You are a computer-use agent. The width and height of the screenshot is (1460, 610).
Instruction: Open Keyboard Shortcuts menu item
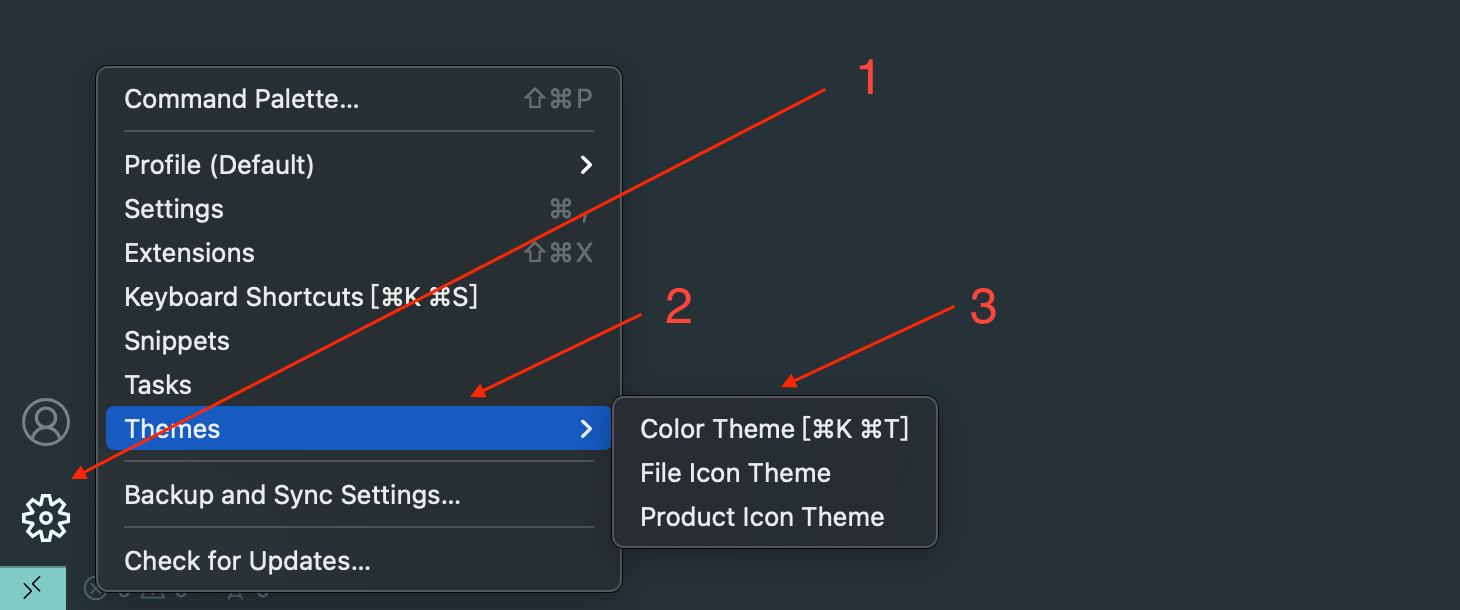(300, 297)
